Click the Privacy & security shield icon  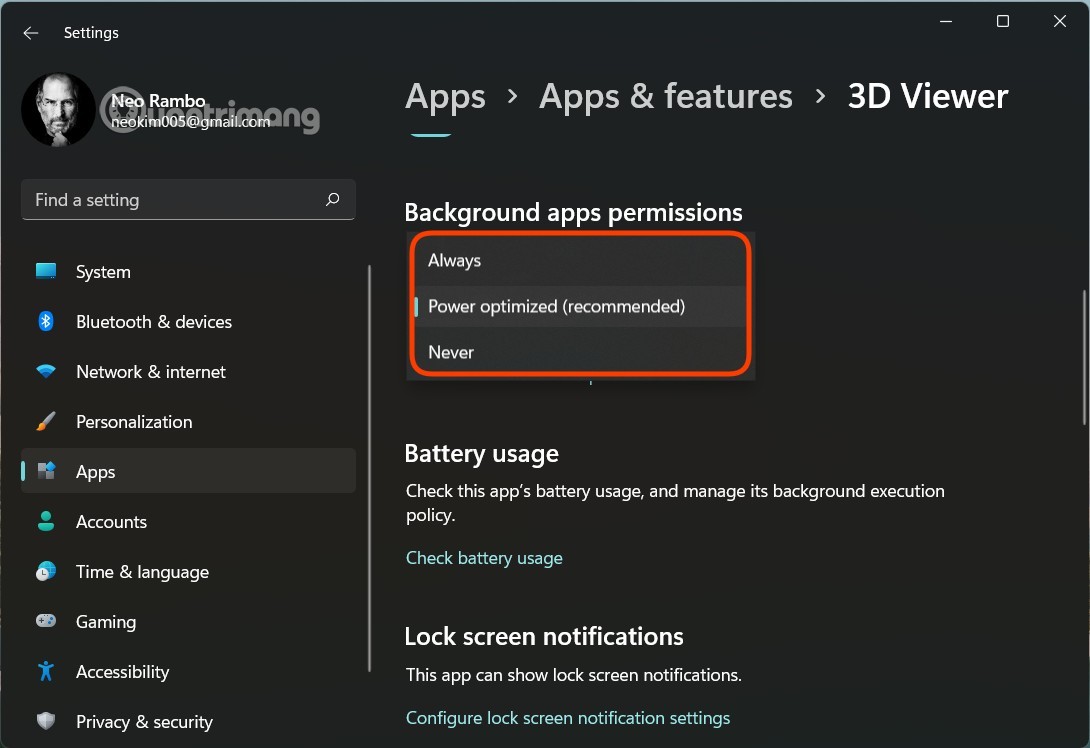[46, 721]
